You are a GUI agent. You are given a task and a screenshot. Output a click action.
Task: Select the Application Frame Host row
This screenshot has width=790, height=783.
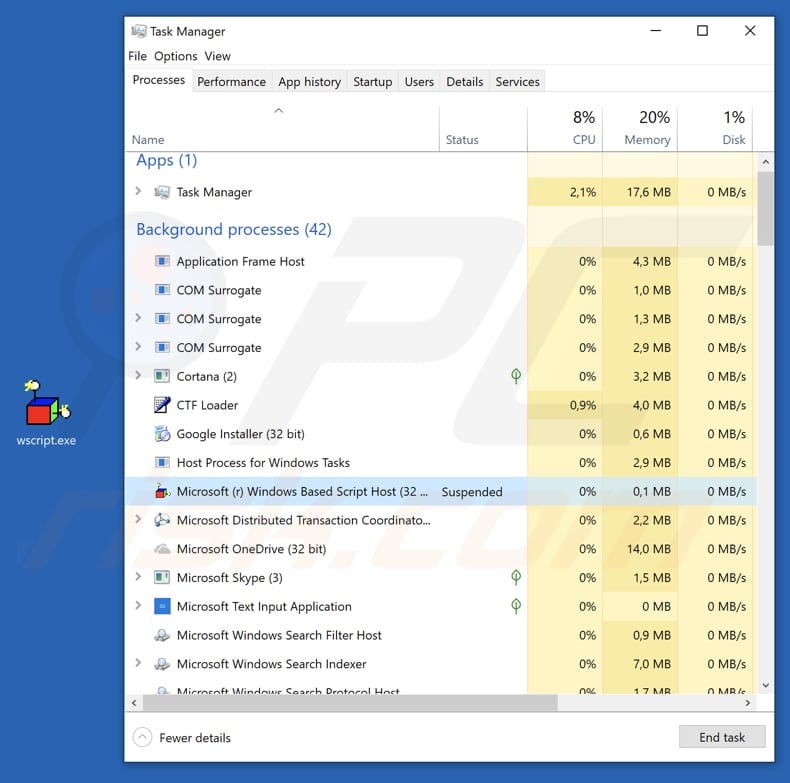point(441,262)
